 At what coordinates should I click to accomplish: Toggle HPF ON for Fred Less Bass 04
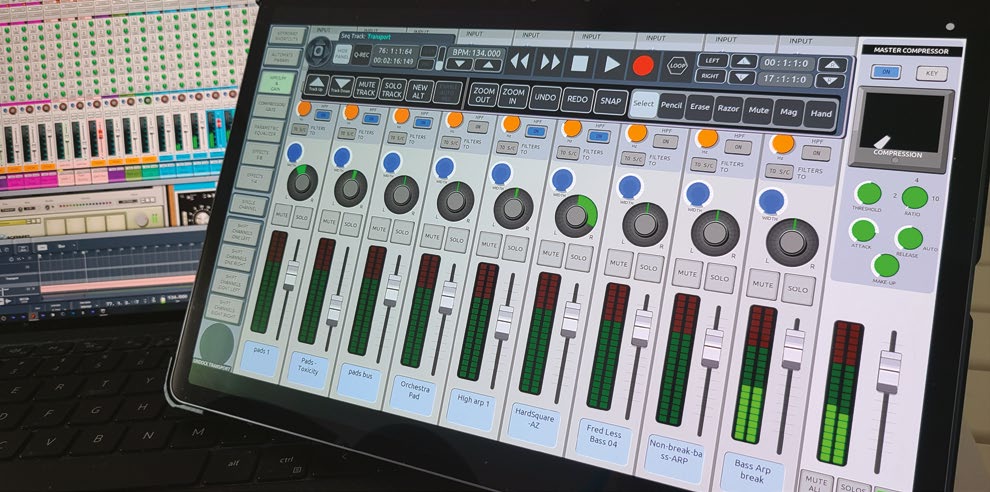click(x=665, y=141)
